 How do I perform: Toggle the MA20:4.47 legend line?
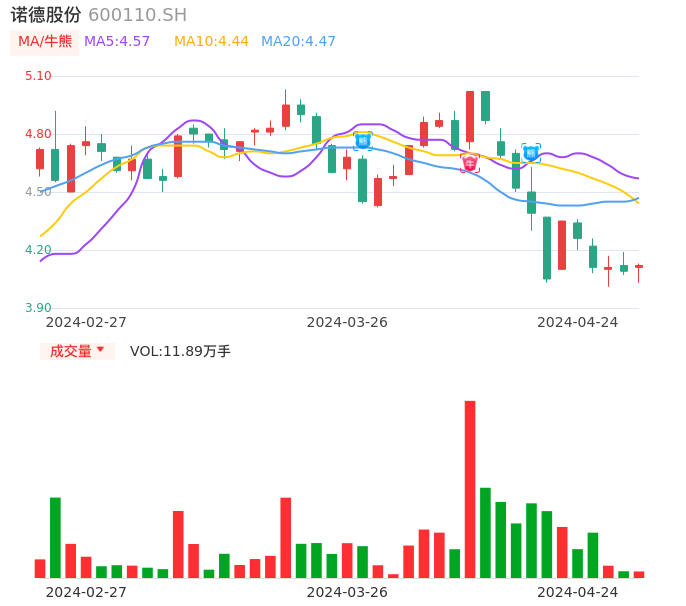[x=298, y=42]
